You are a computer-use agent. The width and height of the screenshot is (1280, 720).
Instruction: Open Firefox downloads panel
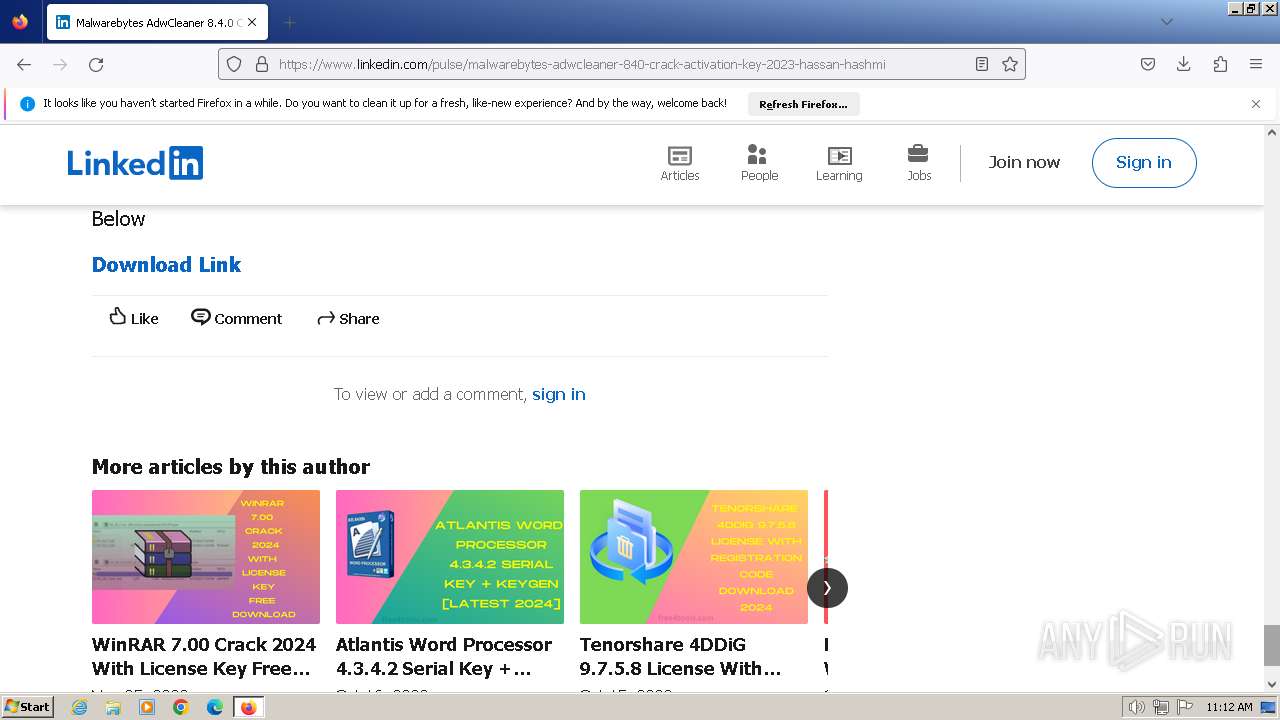coord(1184,64)
